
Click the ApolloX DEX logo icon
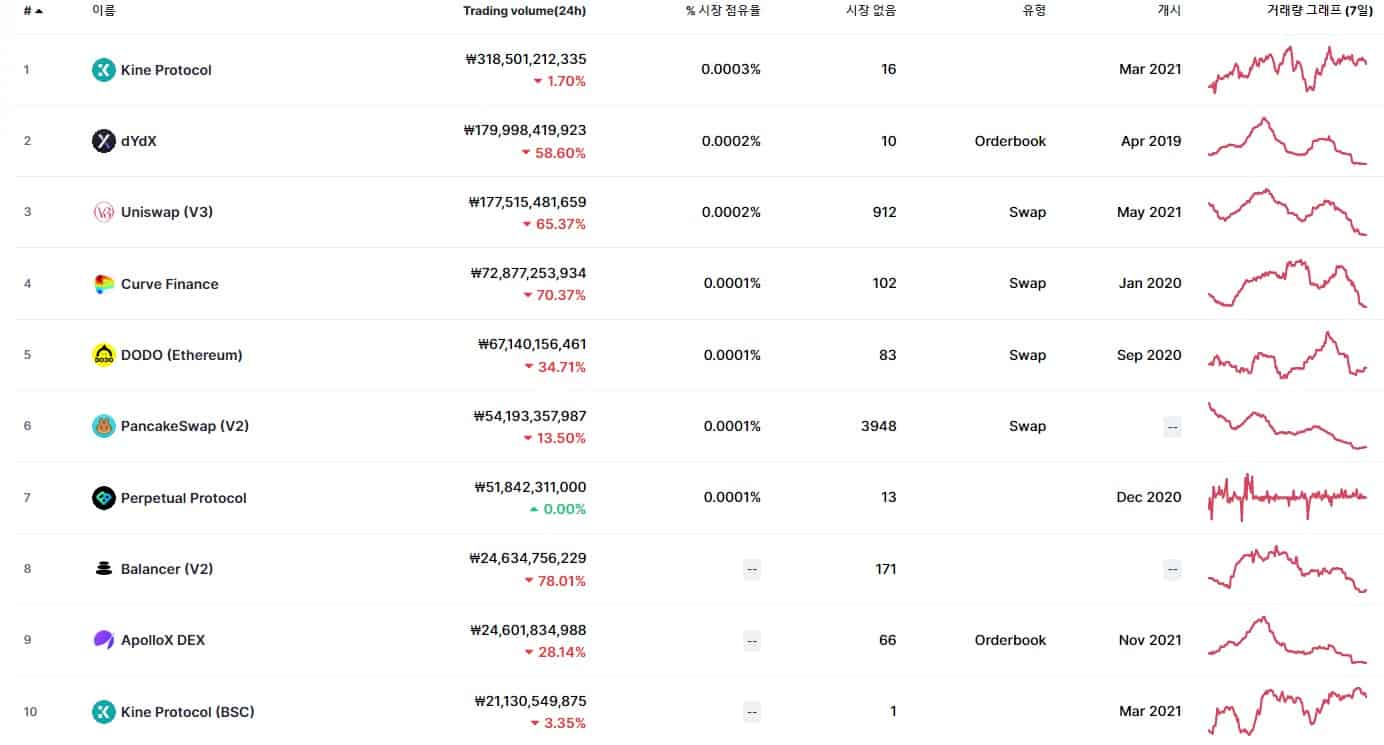pyautogui.click(x=103, y=640)
